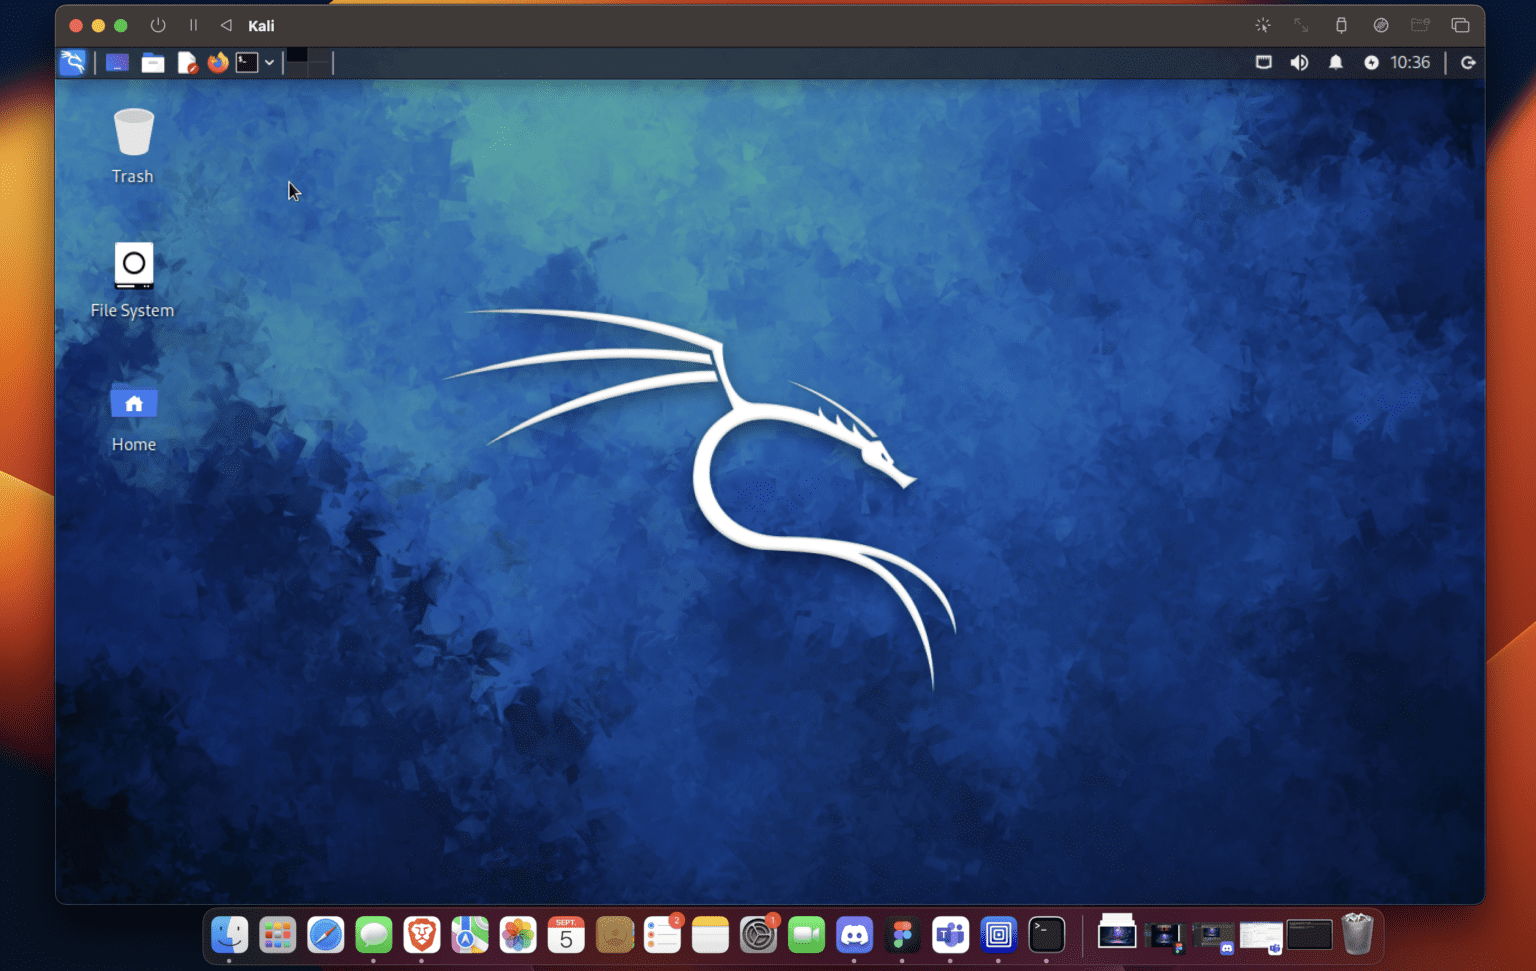This screenshot has height=971, width=1536.
Task: Open the file manager in Kali panel
Action: coord(153,63)
